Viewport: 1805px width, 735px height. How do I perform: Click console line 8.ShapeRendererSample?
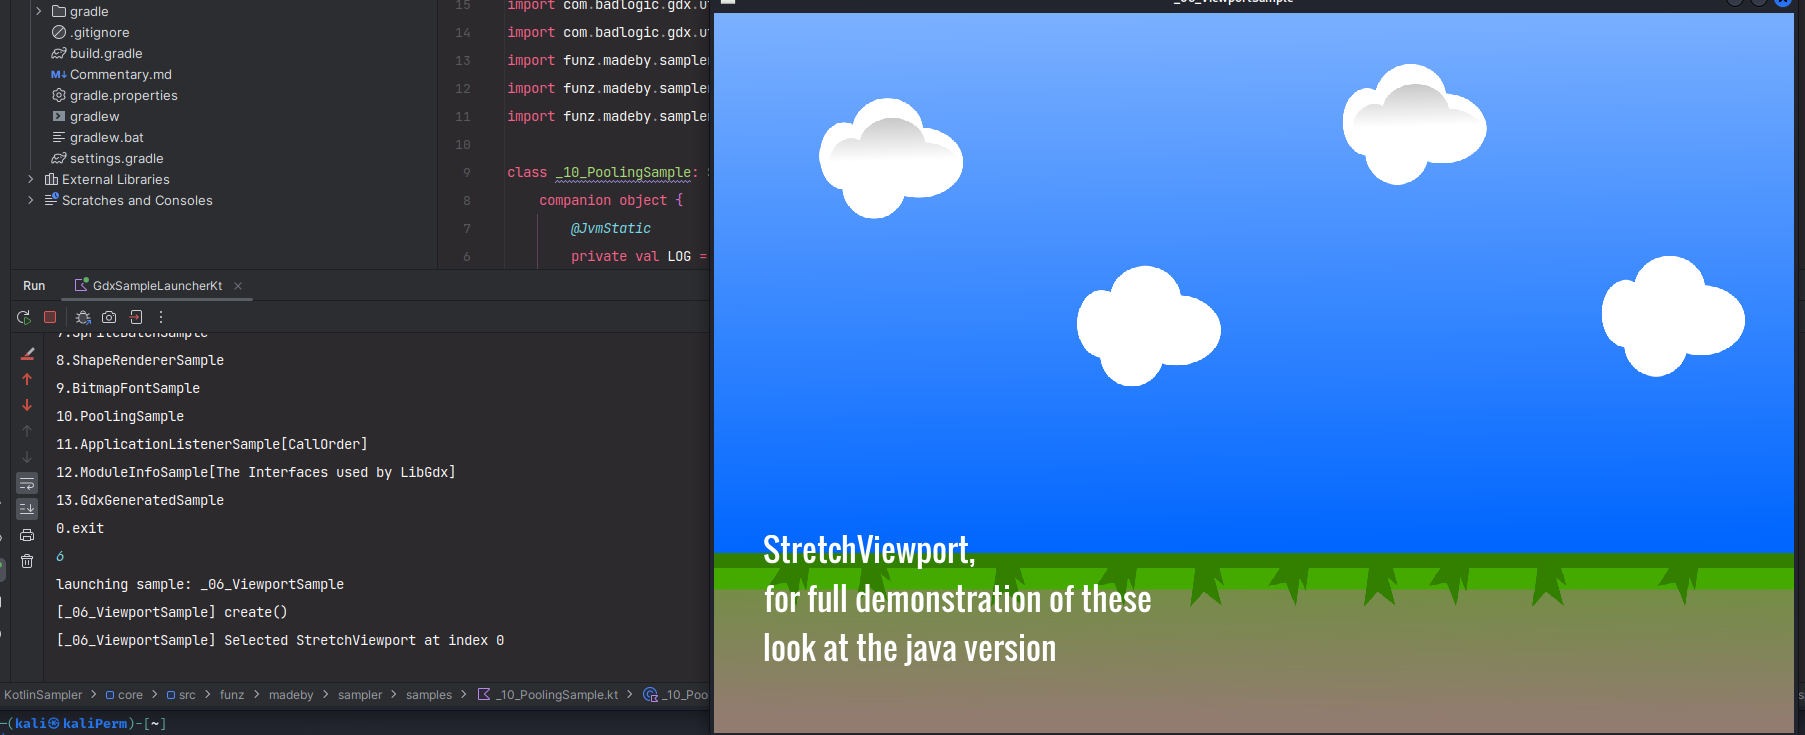(140, 361)
